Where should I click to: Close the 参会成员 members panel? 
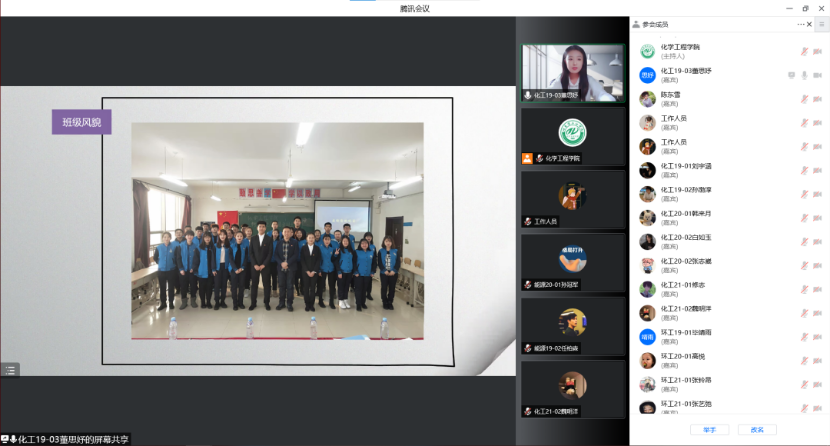point(809,24)
